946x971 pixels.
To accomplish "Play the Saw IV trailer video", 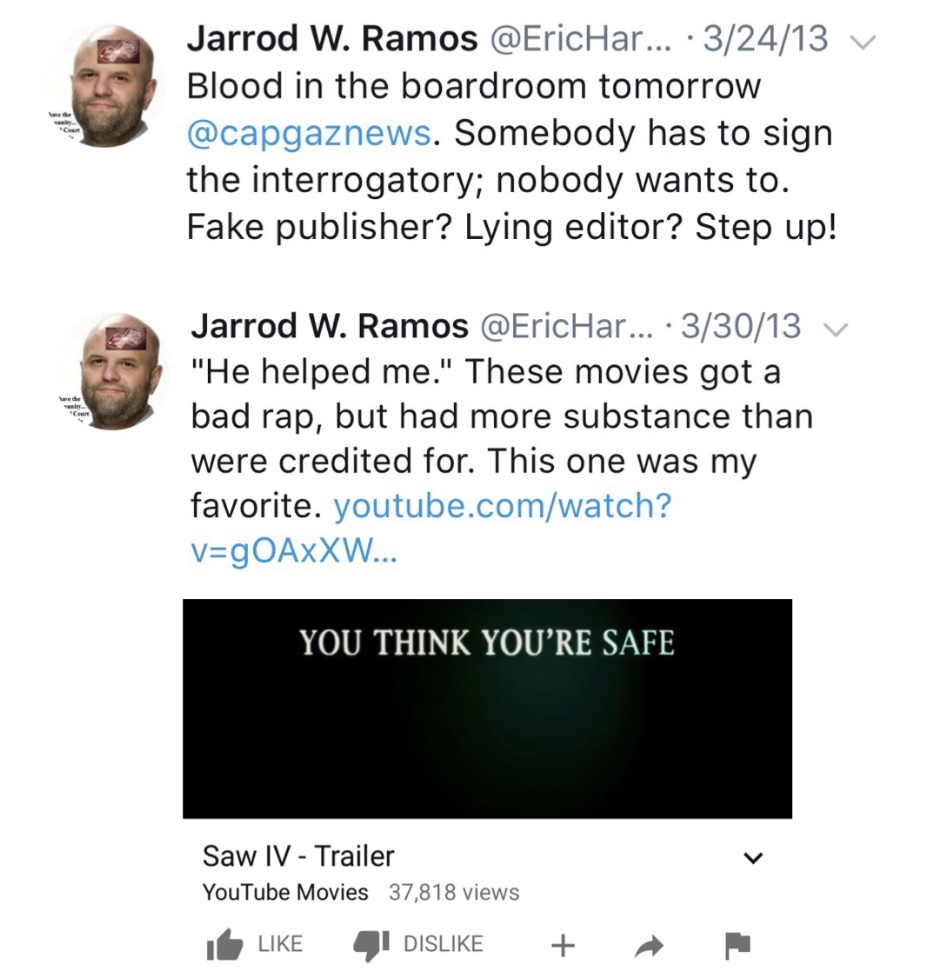I will coord(487,708).
